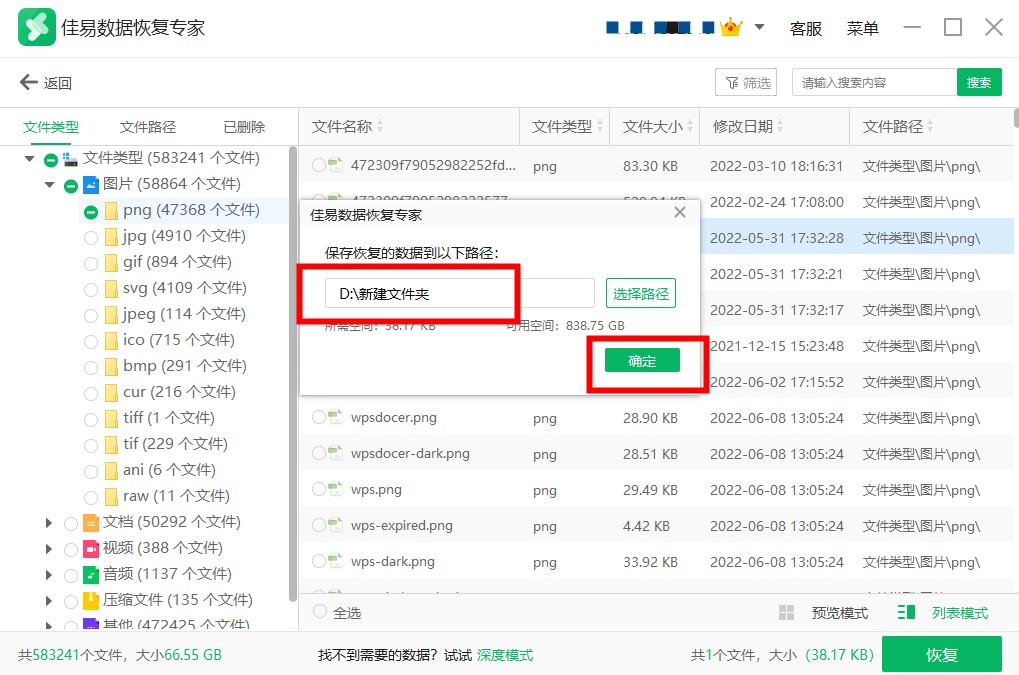This screenshot has height=675, width=1019.
Task: Click the 选择路径 button
Action: point(641,294)
